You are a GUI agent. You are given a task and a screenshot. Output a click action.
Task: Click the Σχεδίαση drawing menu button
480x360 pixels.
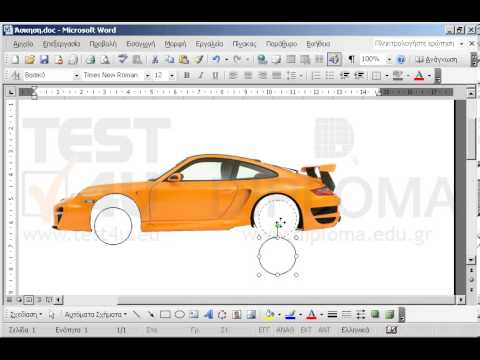[x=26, y=315]
